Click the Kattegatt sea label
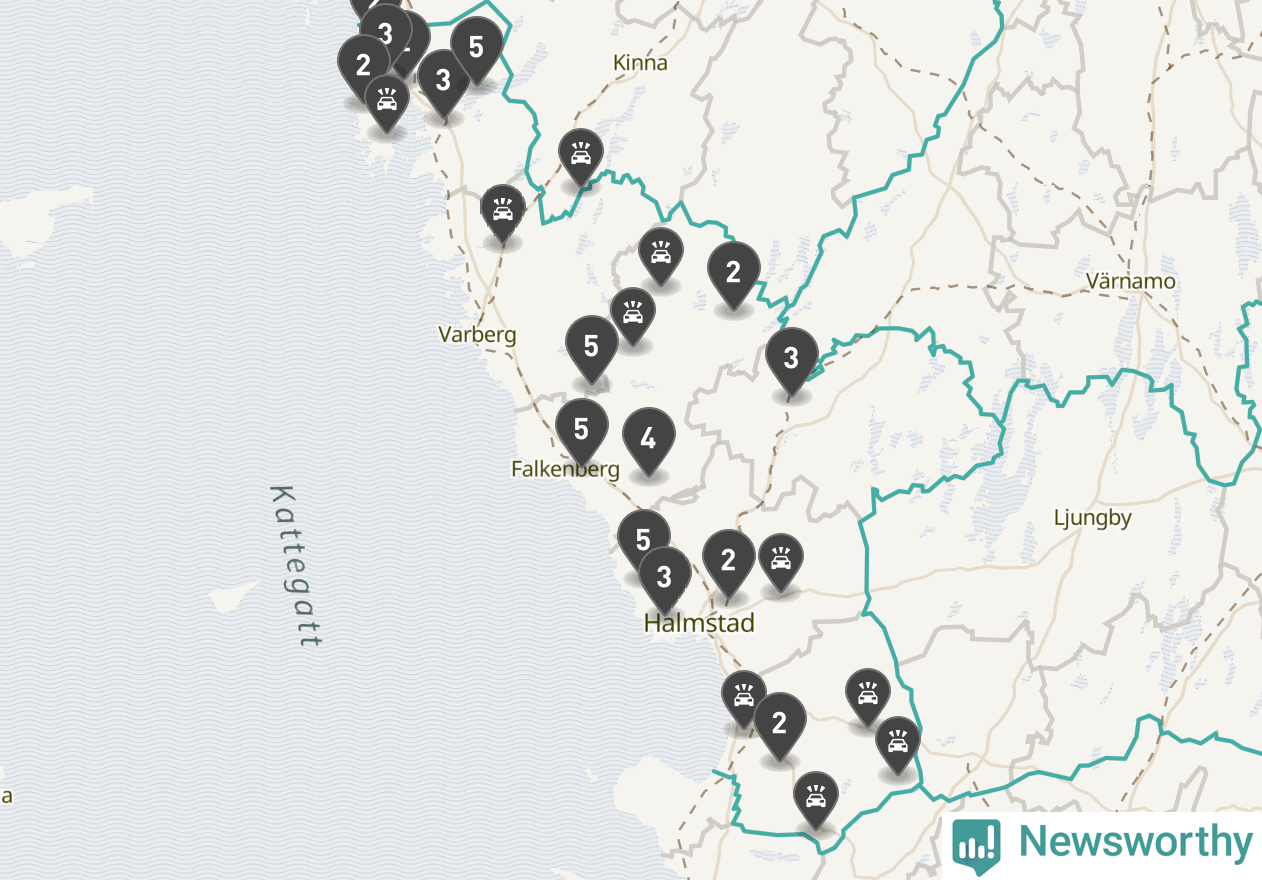Image resolution: width=1262 pixels, height=880 pixels. point(295,566)
